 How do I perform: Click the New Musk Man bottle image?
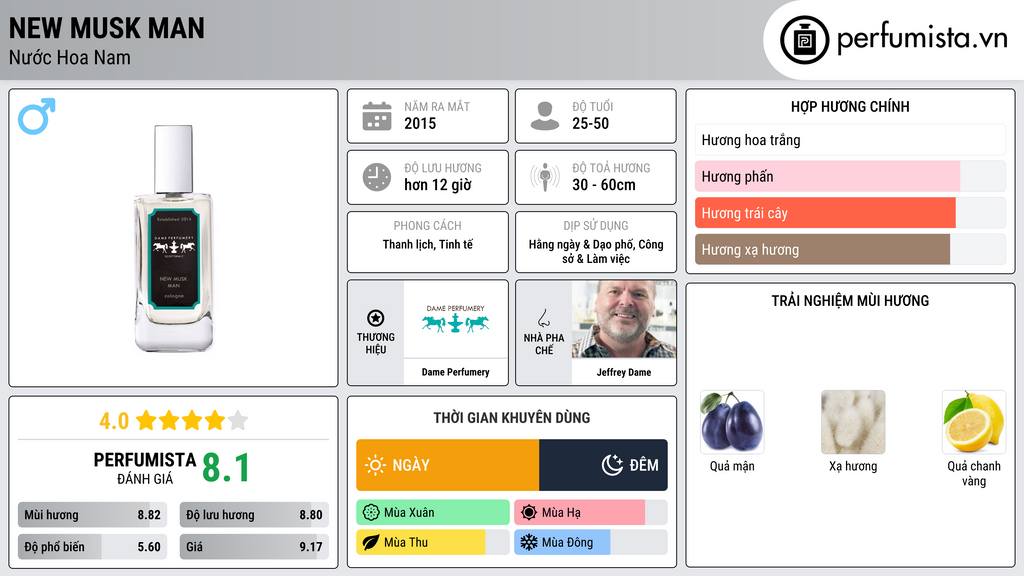point(174,238)
